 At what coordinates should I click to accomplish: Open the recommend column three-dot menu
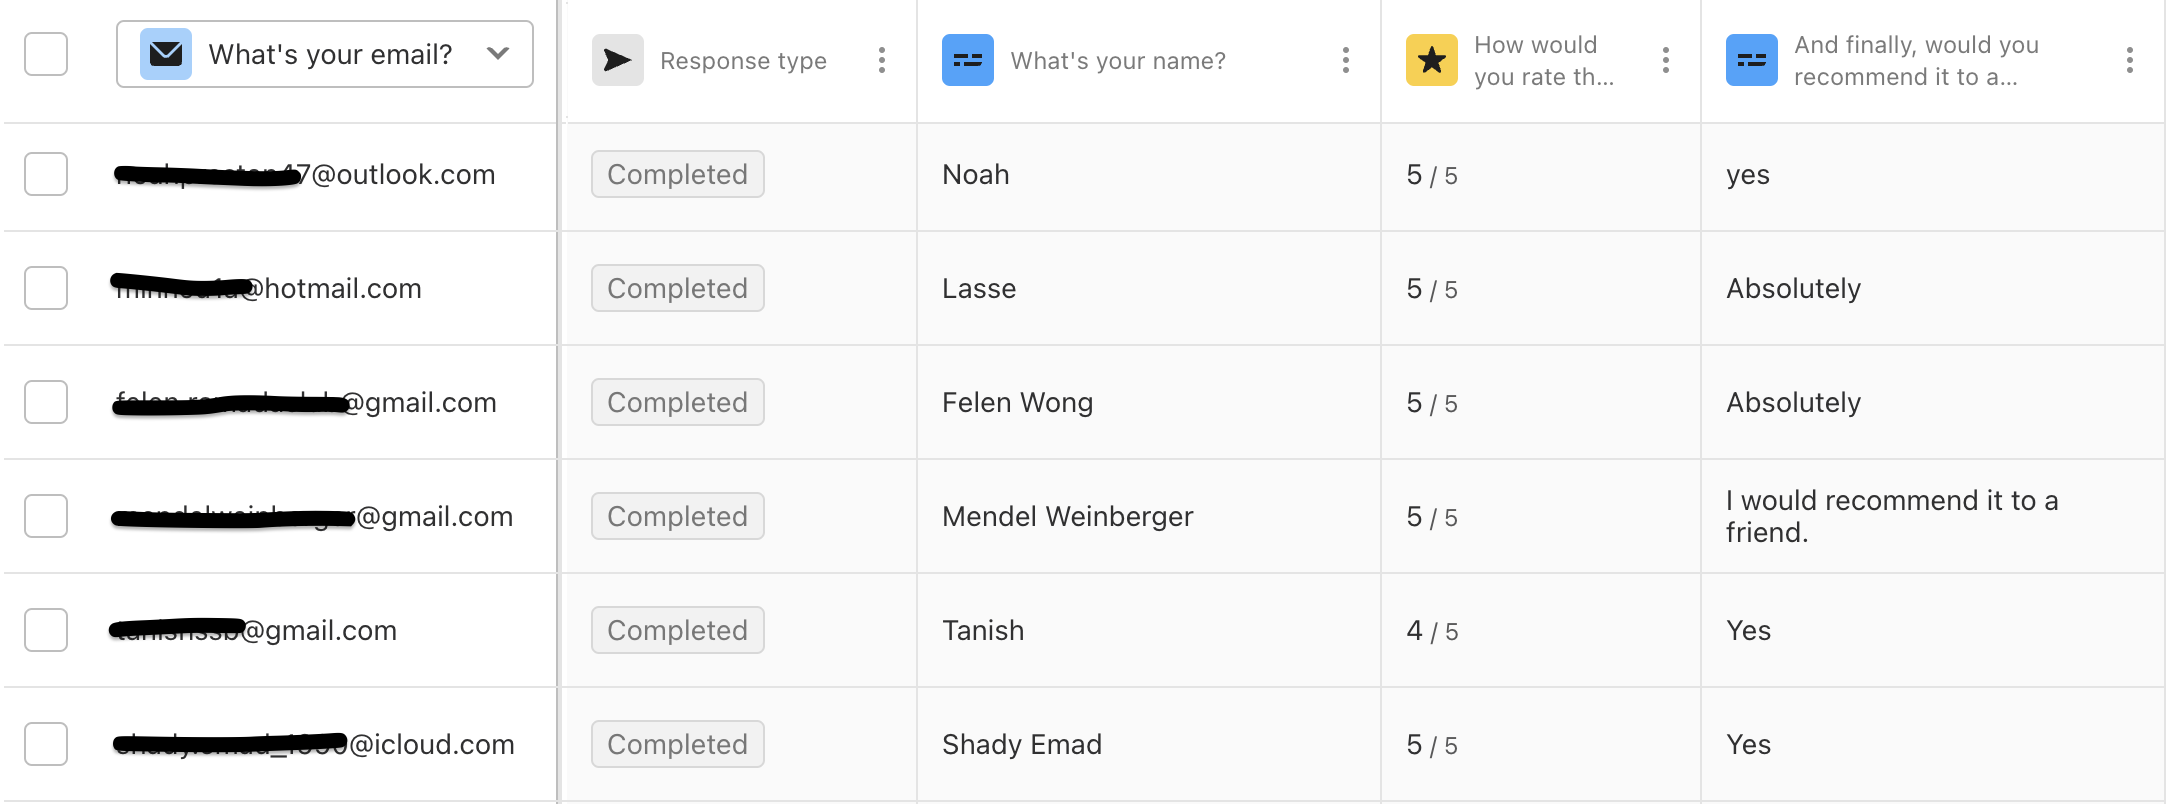[x=2129, y=61]
